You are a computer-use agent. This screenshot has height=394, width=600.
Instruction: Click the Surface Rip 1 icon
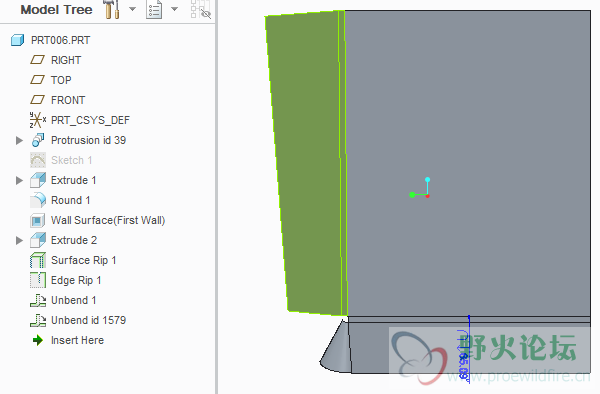(x=38, y=260)
